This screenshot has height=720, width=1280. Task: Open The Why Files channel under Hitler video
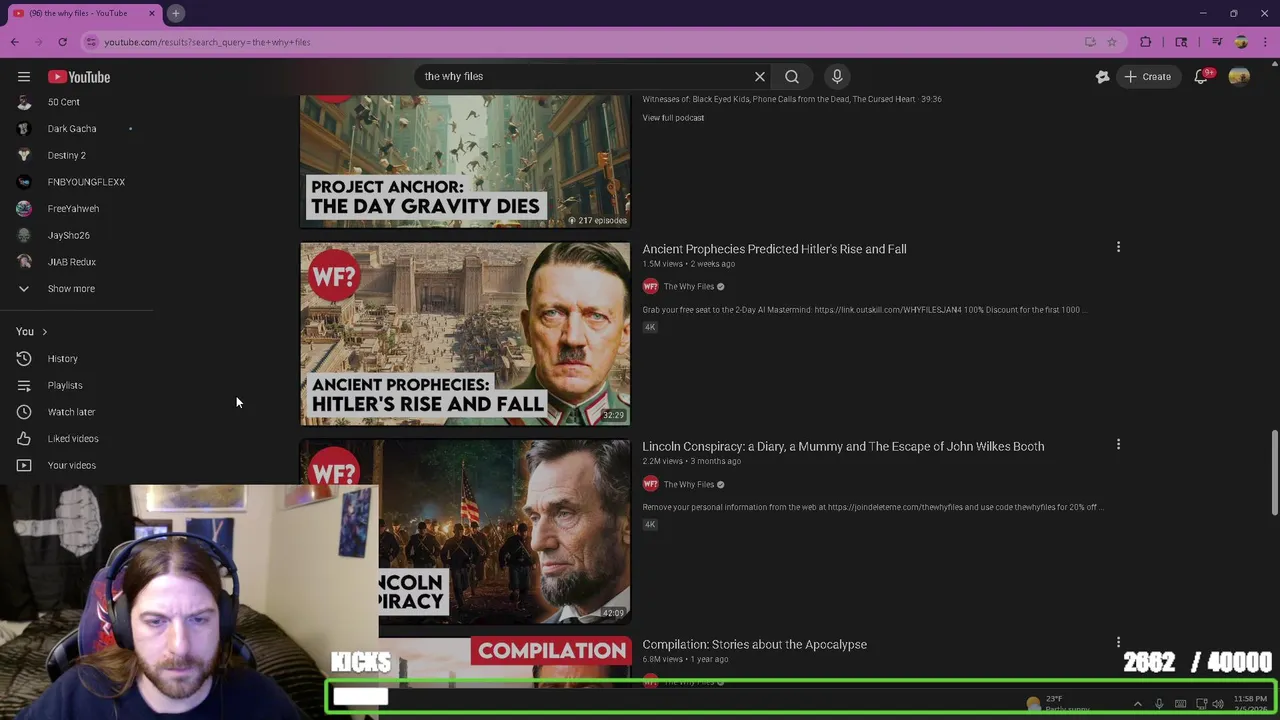pyautogui.click(x=689, y=287)
